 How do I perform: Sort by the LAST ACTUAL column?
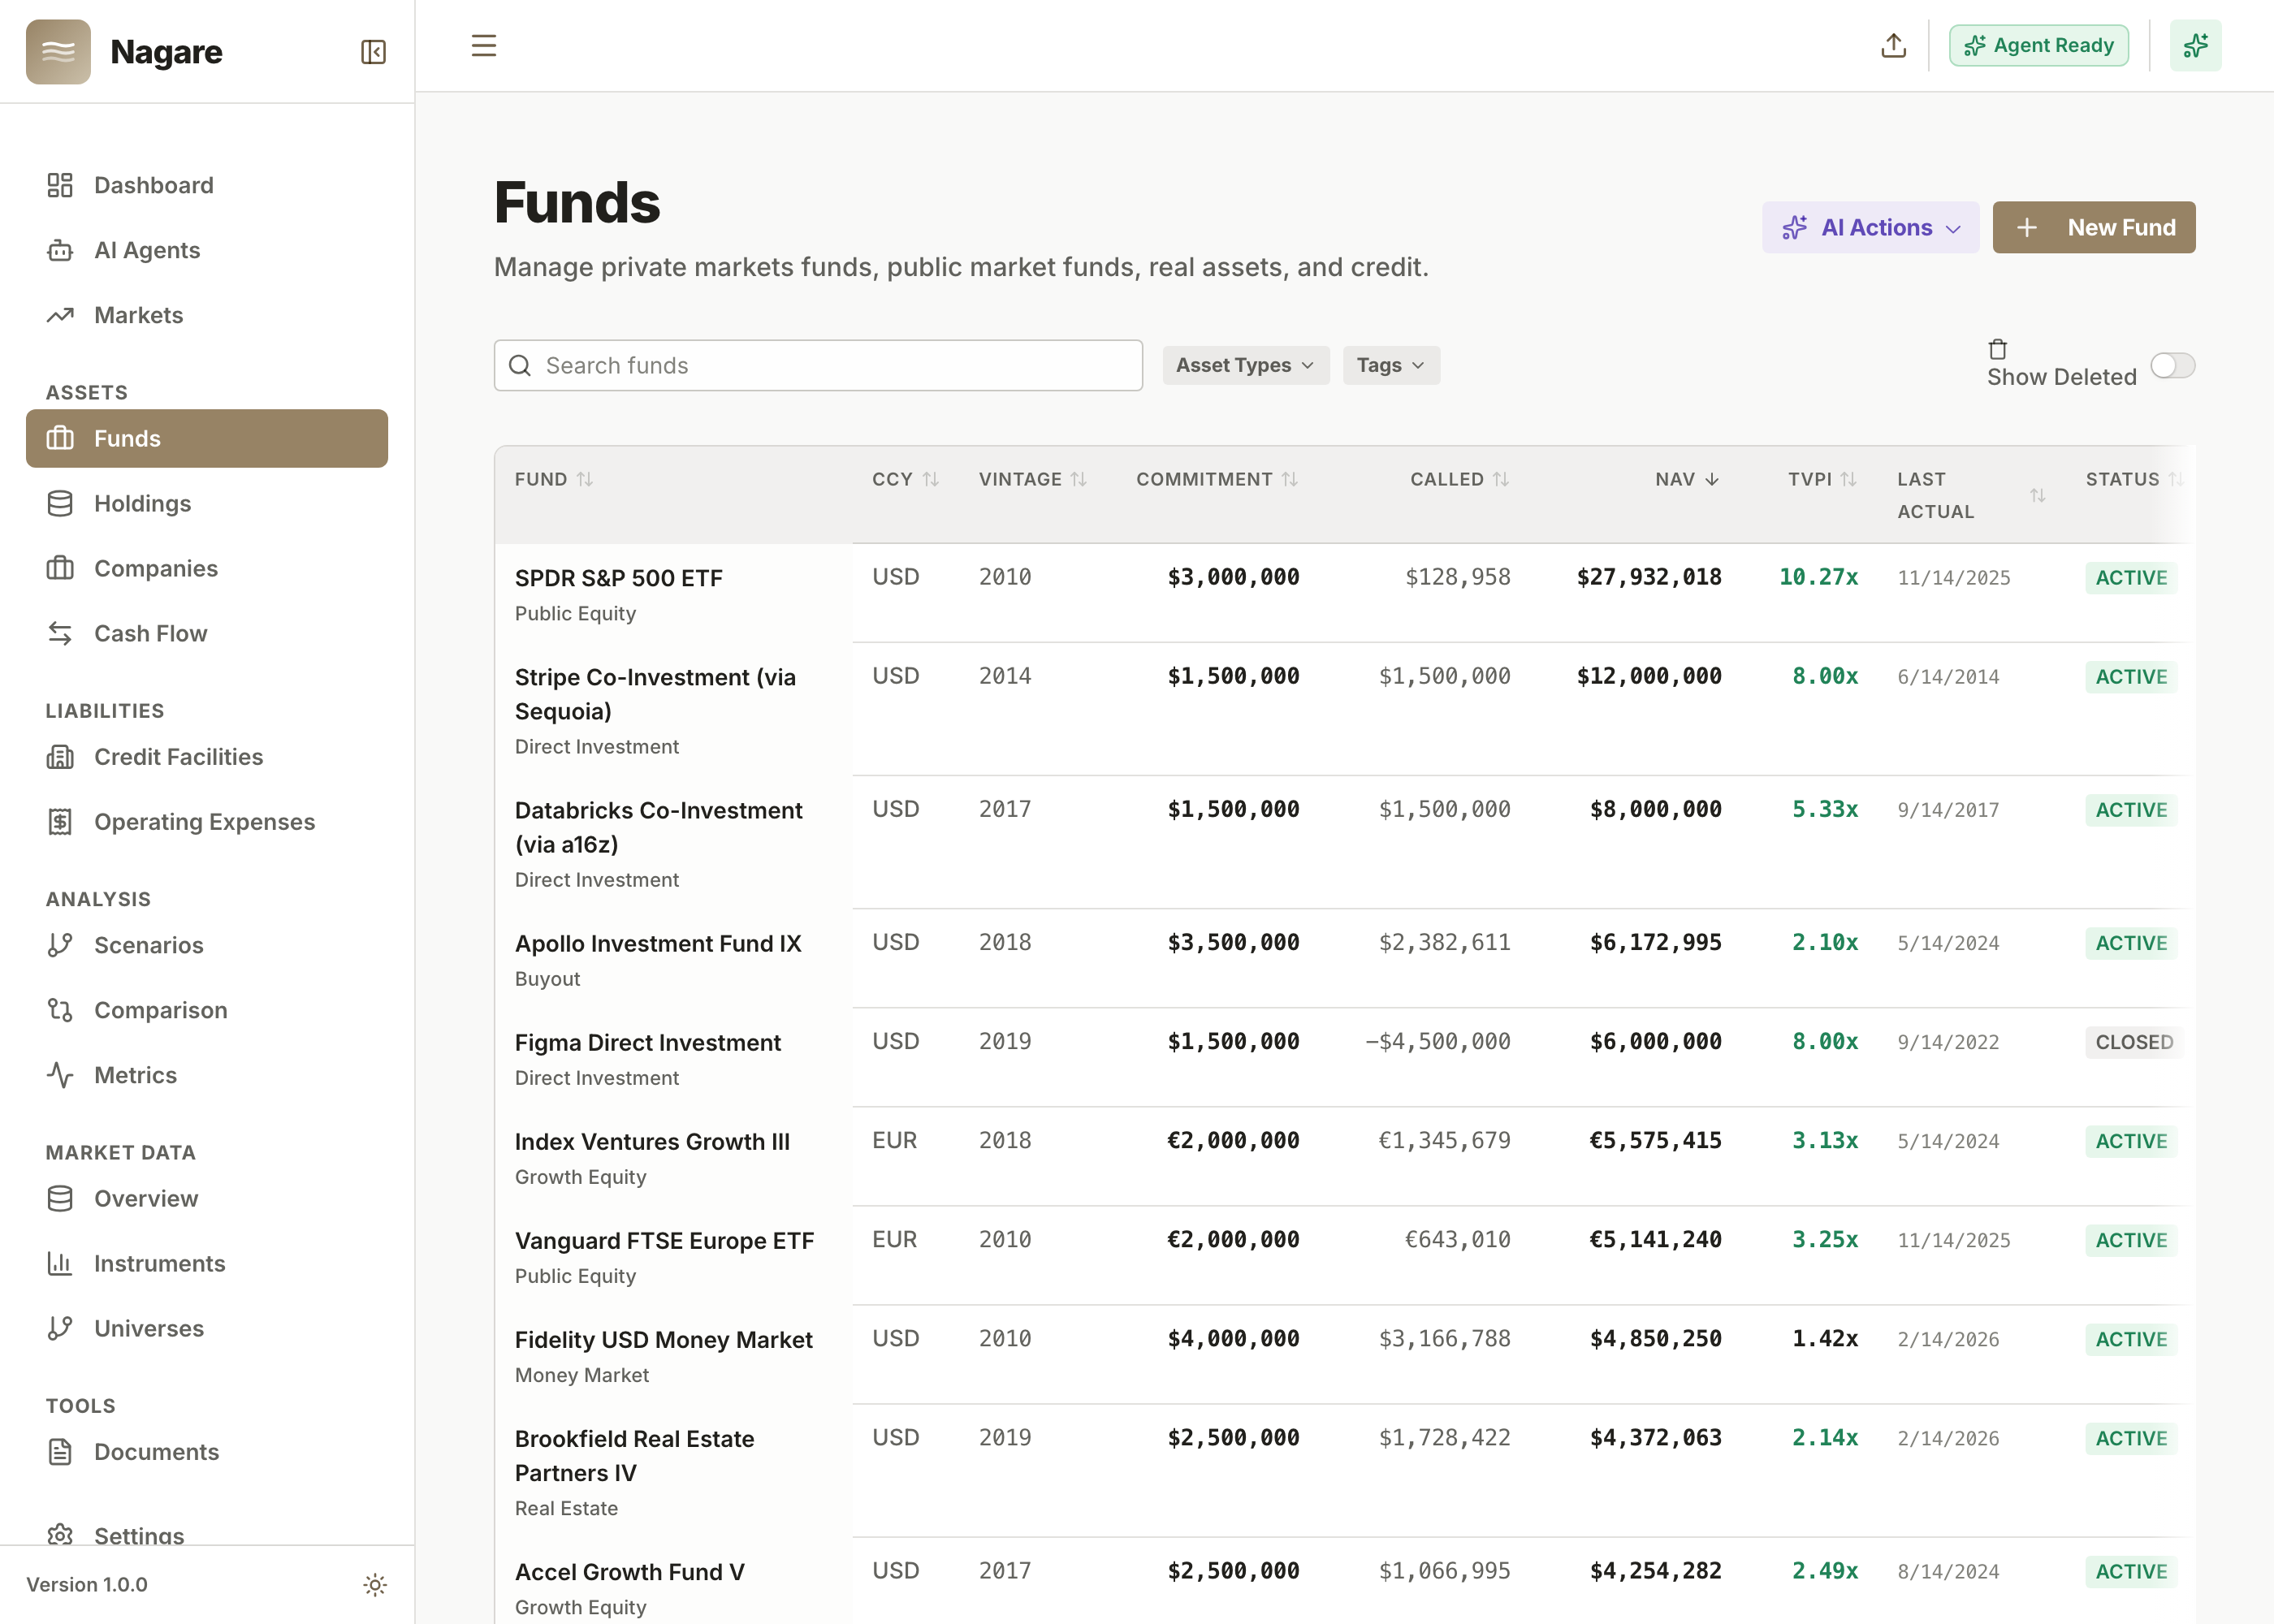[1971, 495]
